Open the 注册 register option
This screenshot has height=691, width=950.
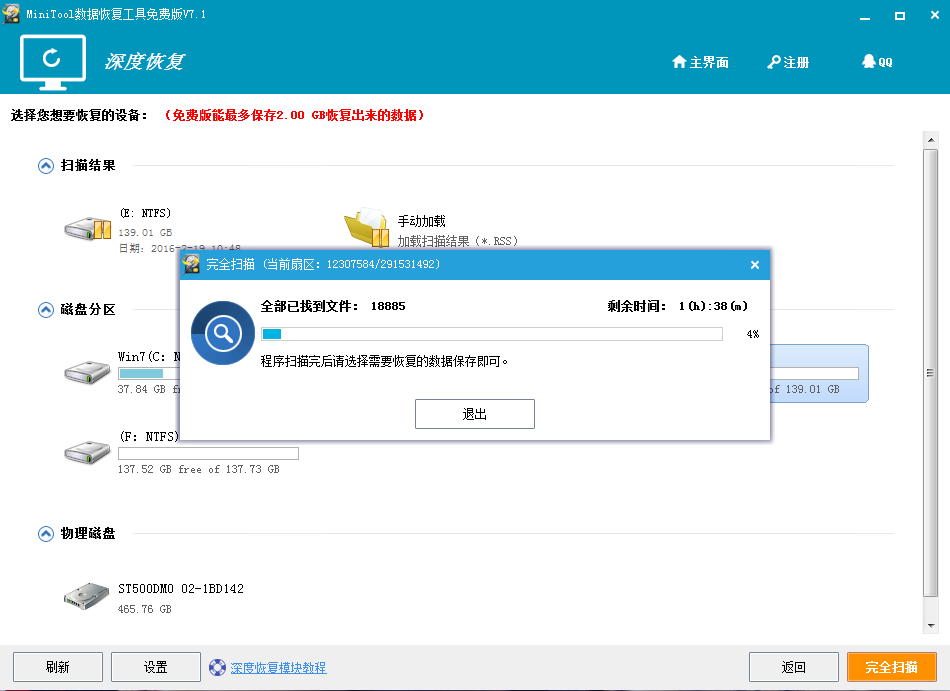coord(788,62)
